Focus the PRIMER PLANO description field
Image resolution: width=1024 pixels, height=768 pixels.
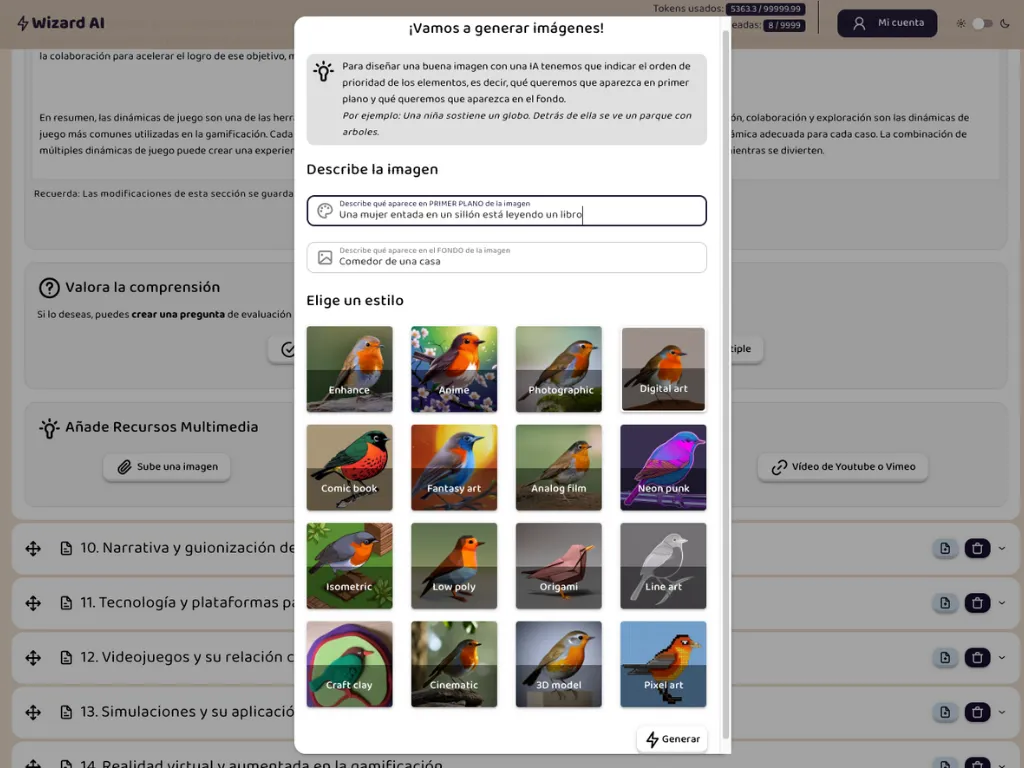pos(506,210)
